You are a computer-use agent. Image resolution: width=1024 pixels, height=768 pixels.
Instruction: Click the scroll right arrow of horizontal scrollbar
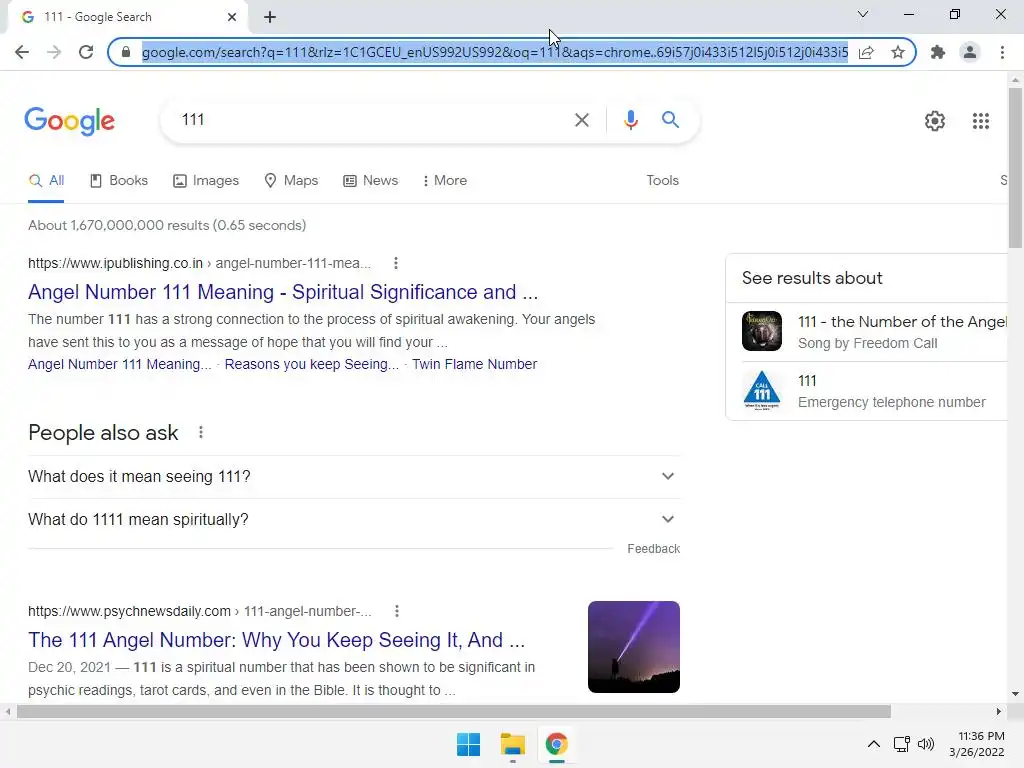click(999, 711)
